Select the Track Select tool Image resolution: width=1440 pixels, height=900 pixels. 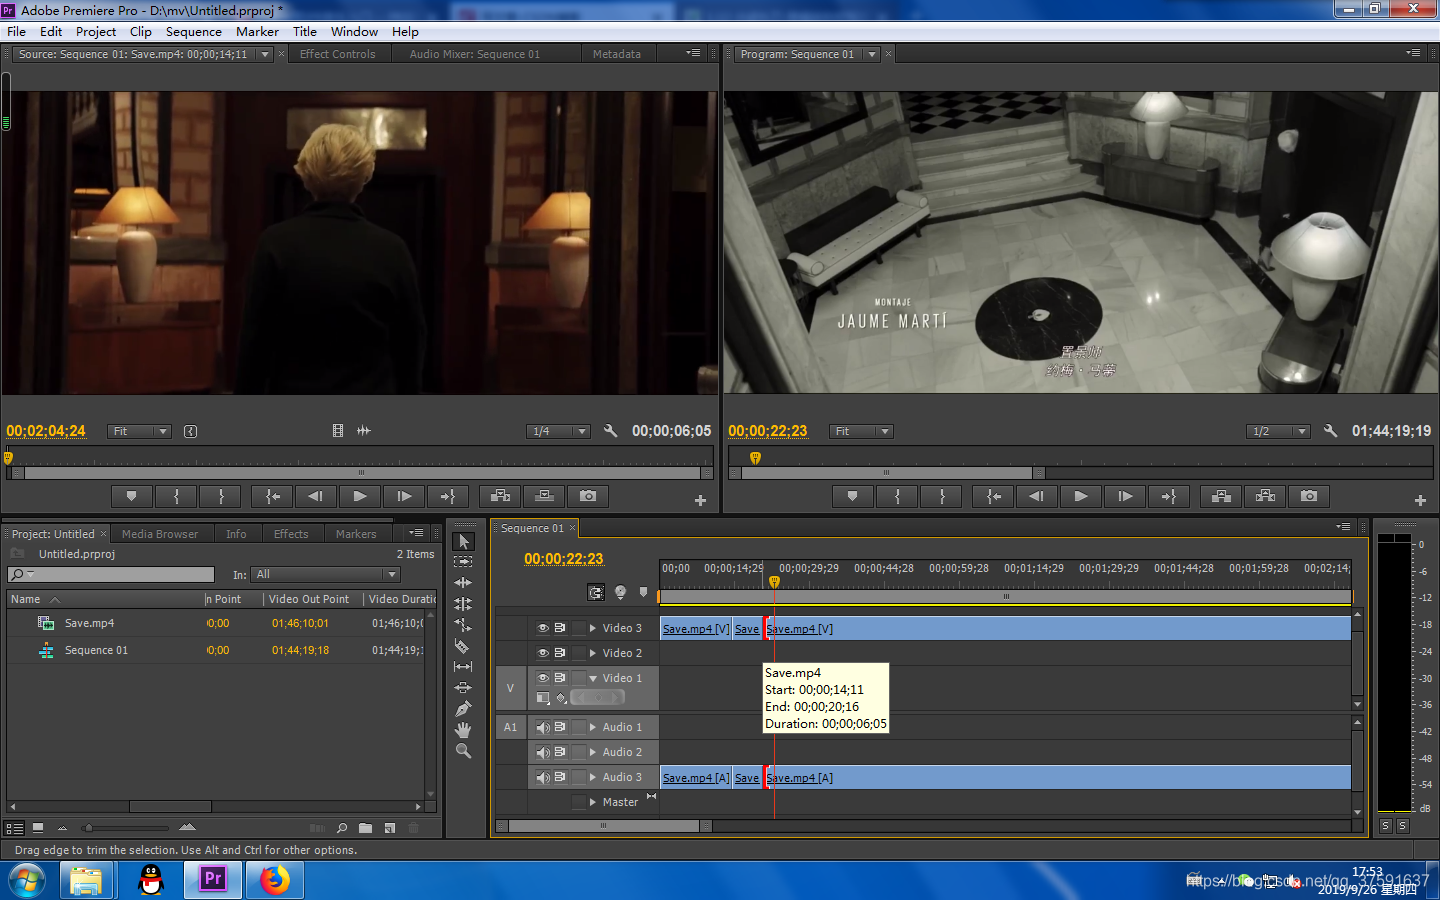click(463, 562)
